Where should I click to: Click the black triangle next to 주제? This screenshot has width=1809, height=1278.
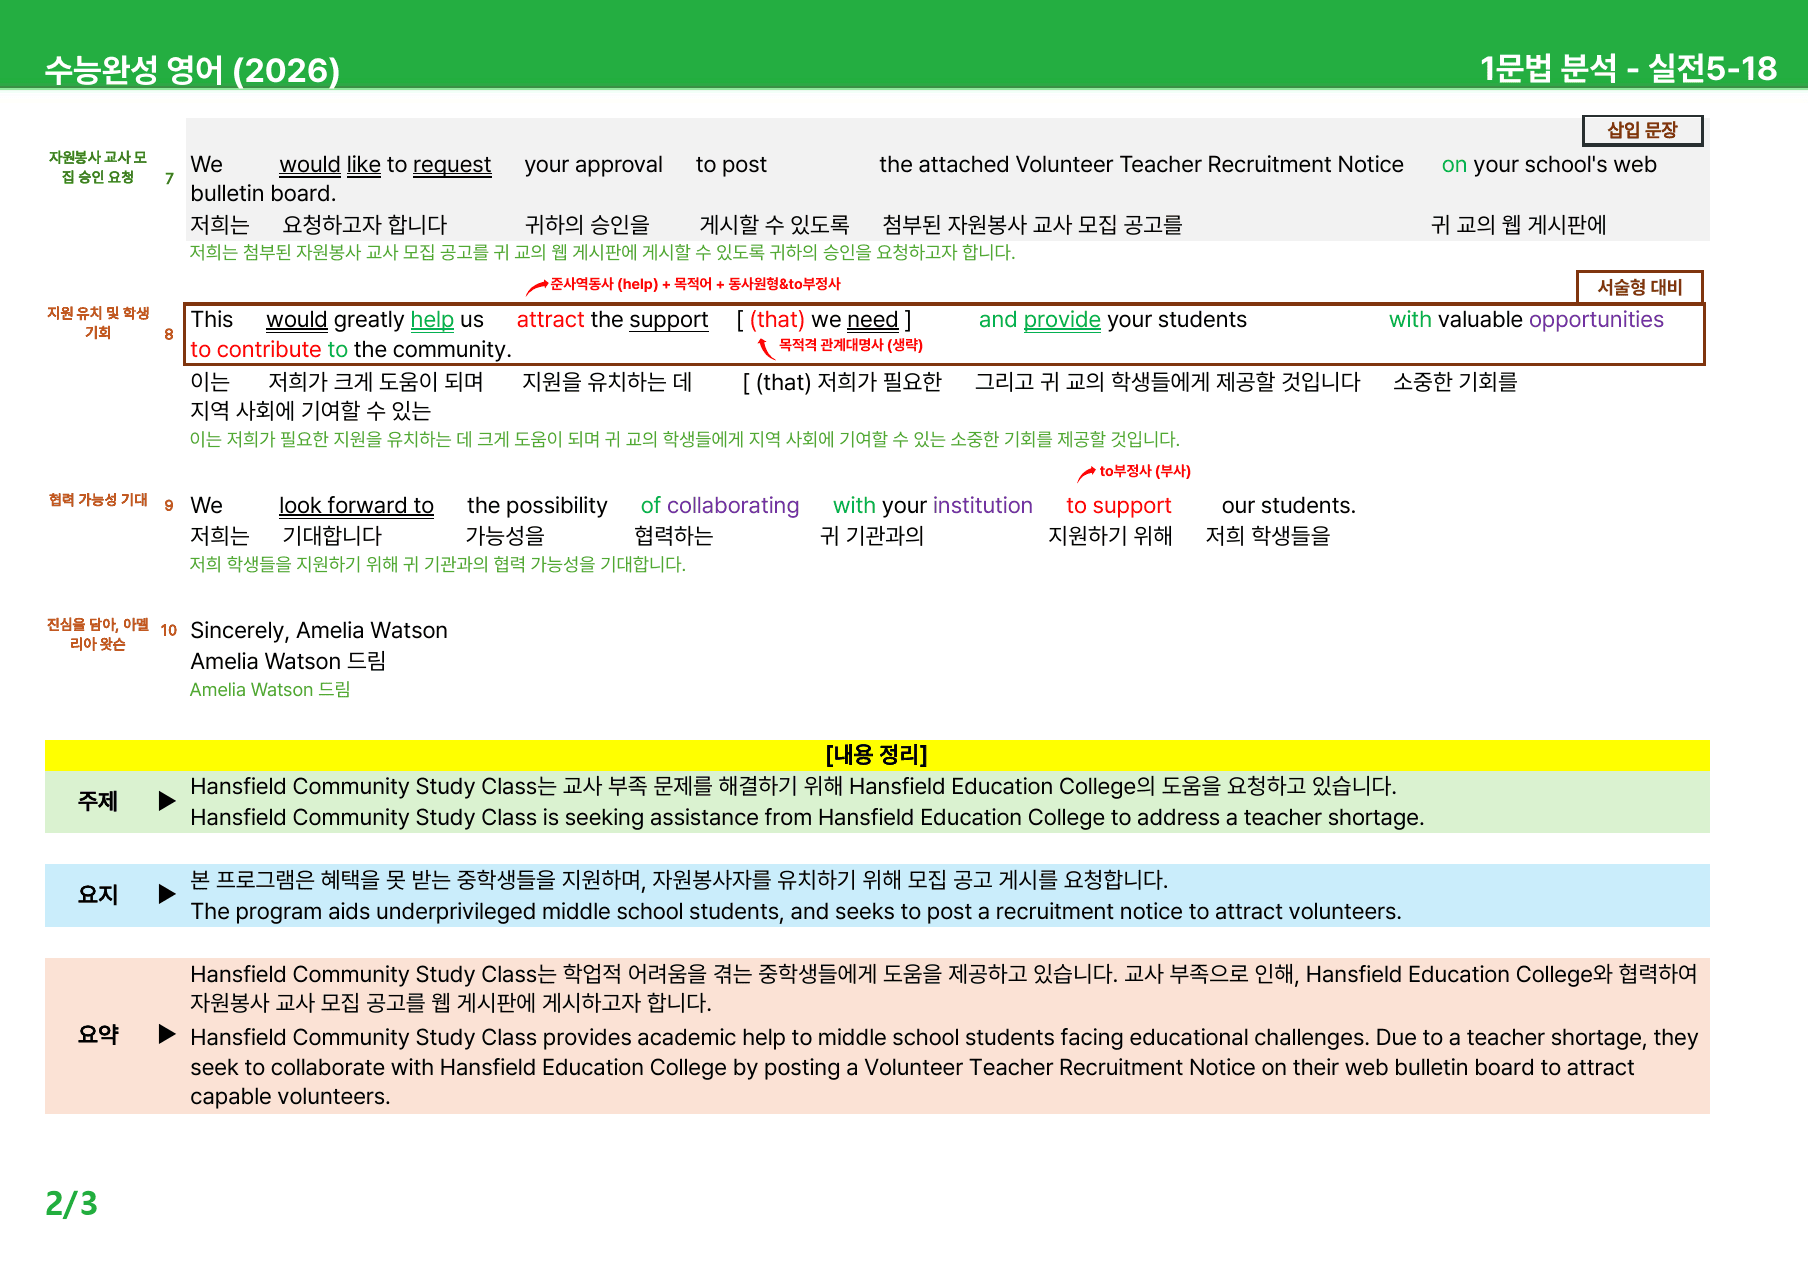[167, 801]
